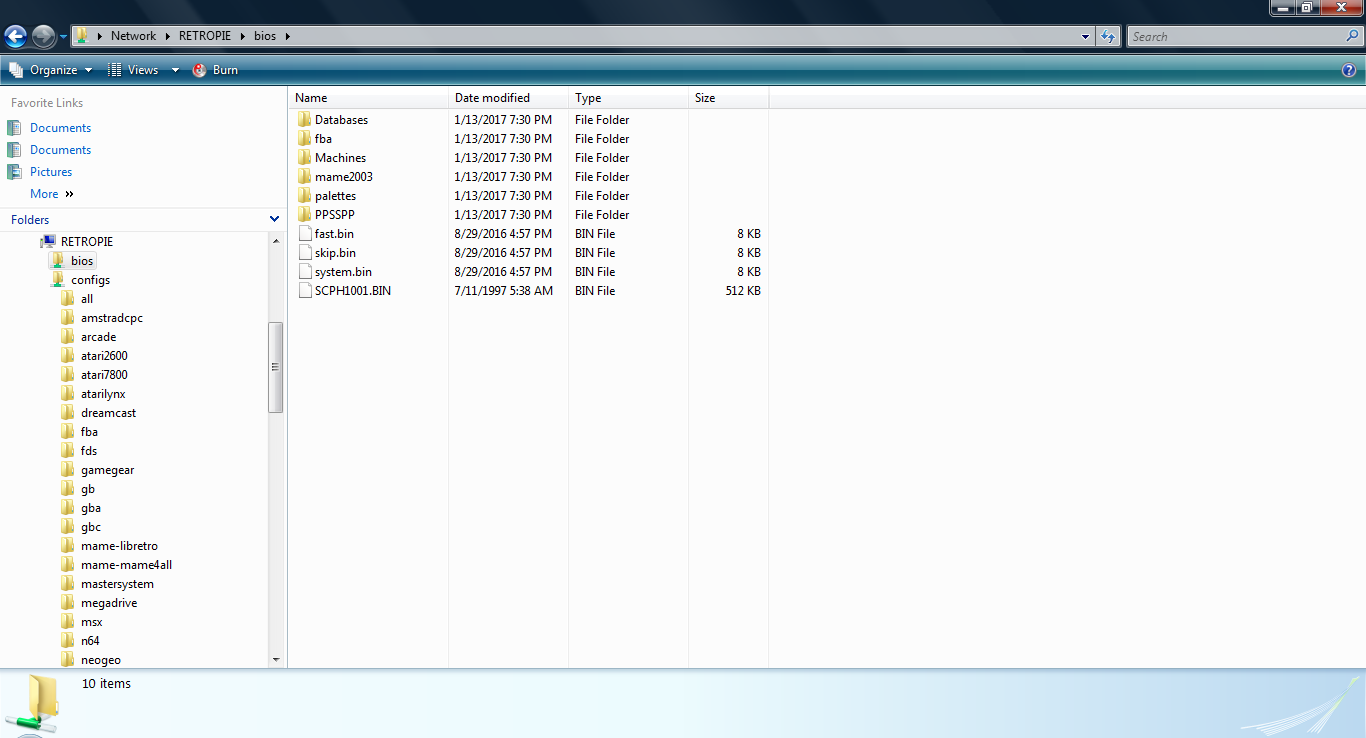Click the Burn disc toolbar icon
1366x738 pixels.
pos(200,70)
